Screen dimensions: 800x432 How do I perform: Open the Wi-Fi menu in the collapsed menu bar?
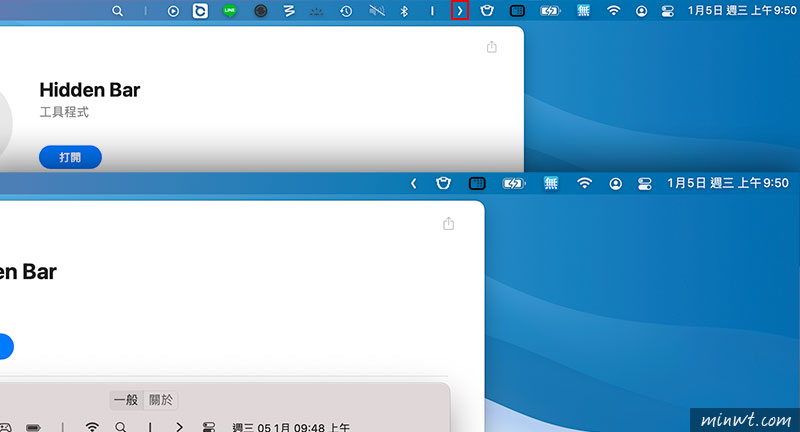point(584,183)
